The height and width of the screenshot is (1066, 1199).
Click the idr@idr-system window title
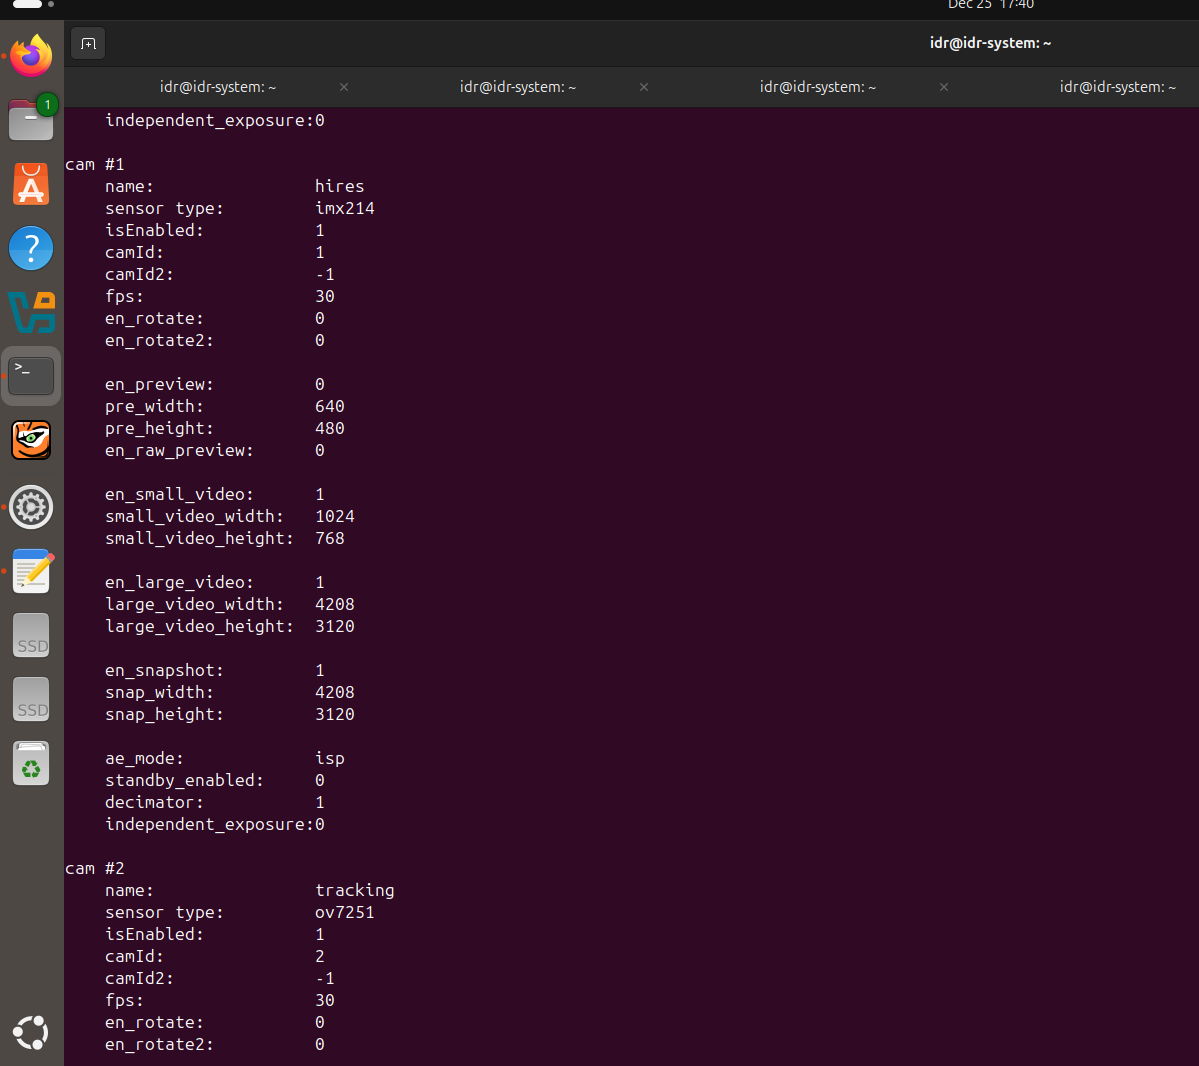pos(990,43)
